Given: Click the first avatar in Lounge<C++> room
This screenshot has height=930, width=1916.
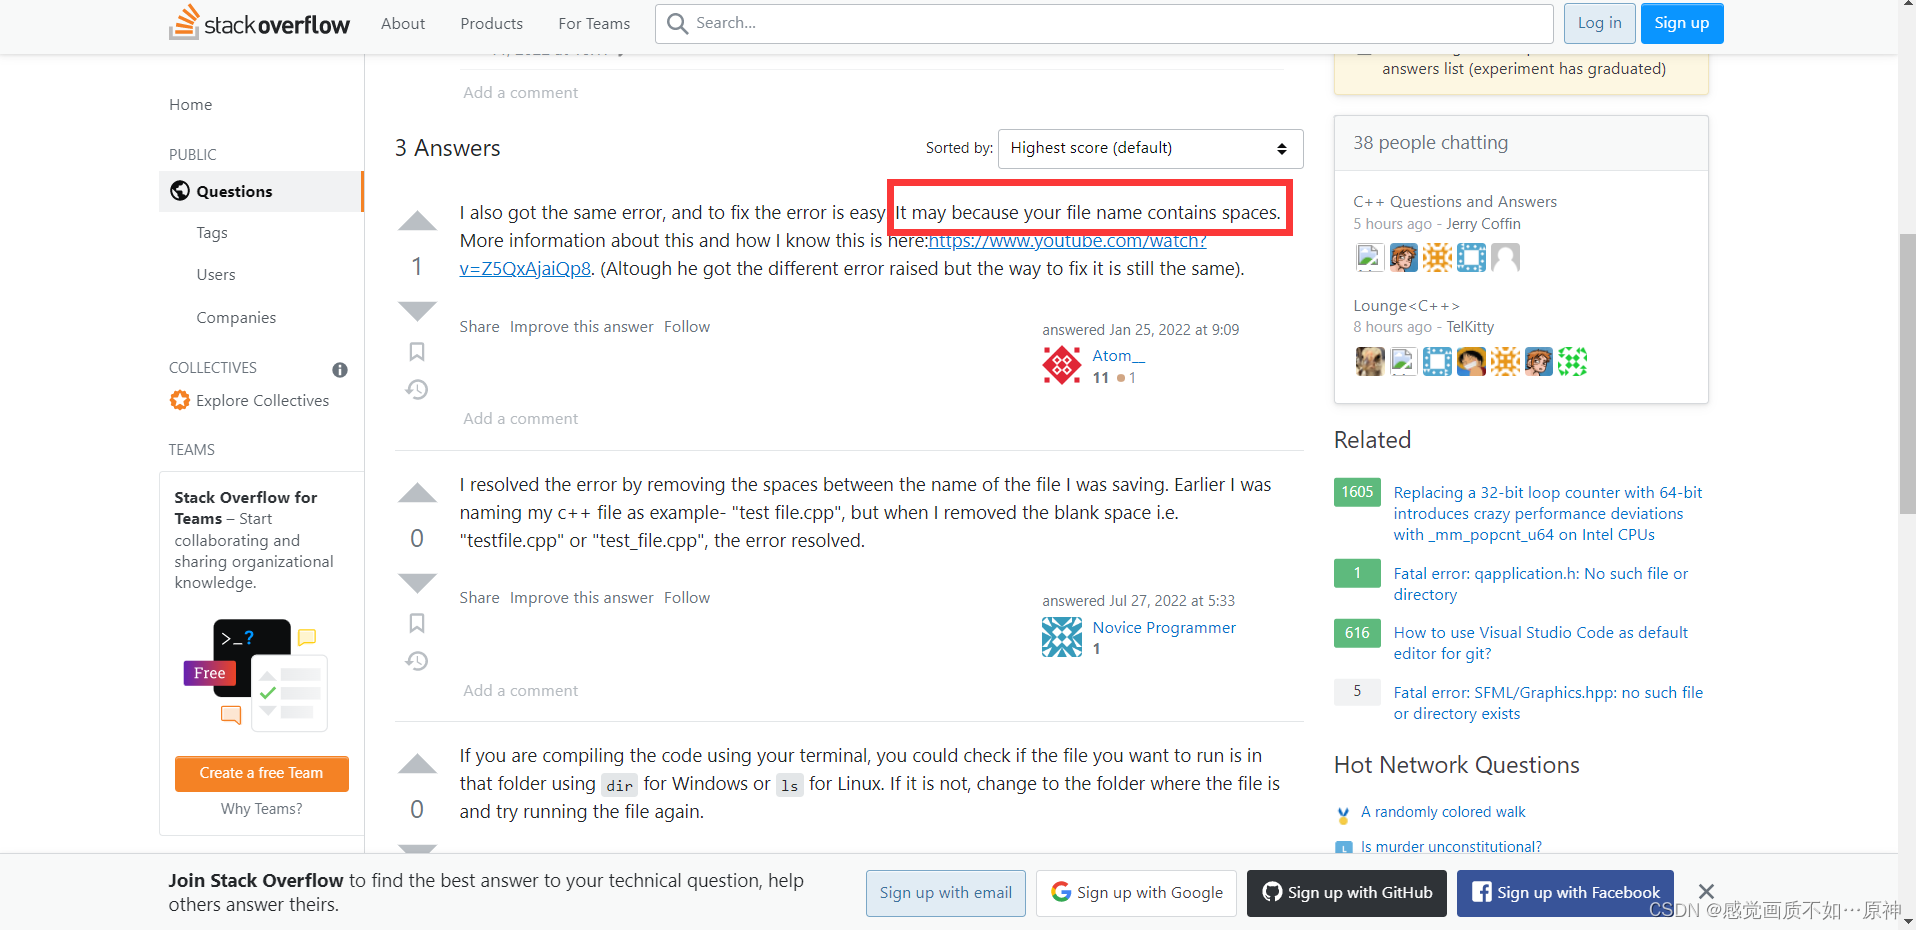Looking at the screenshot, I should coord(1370,361).
